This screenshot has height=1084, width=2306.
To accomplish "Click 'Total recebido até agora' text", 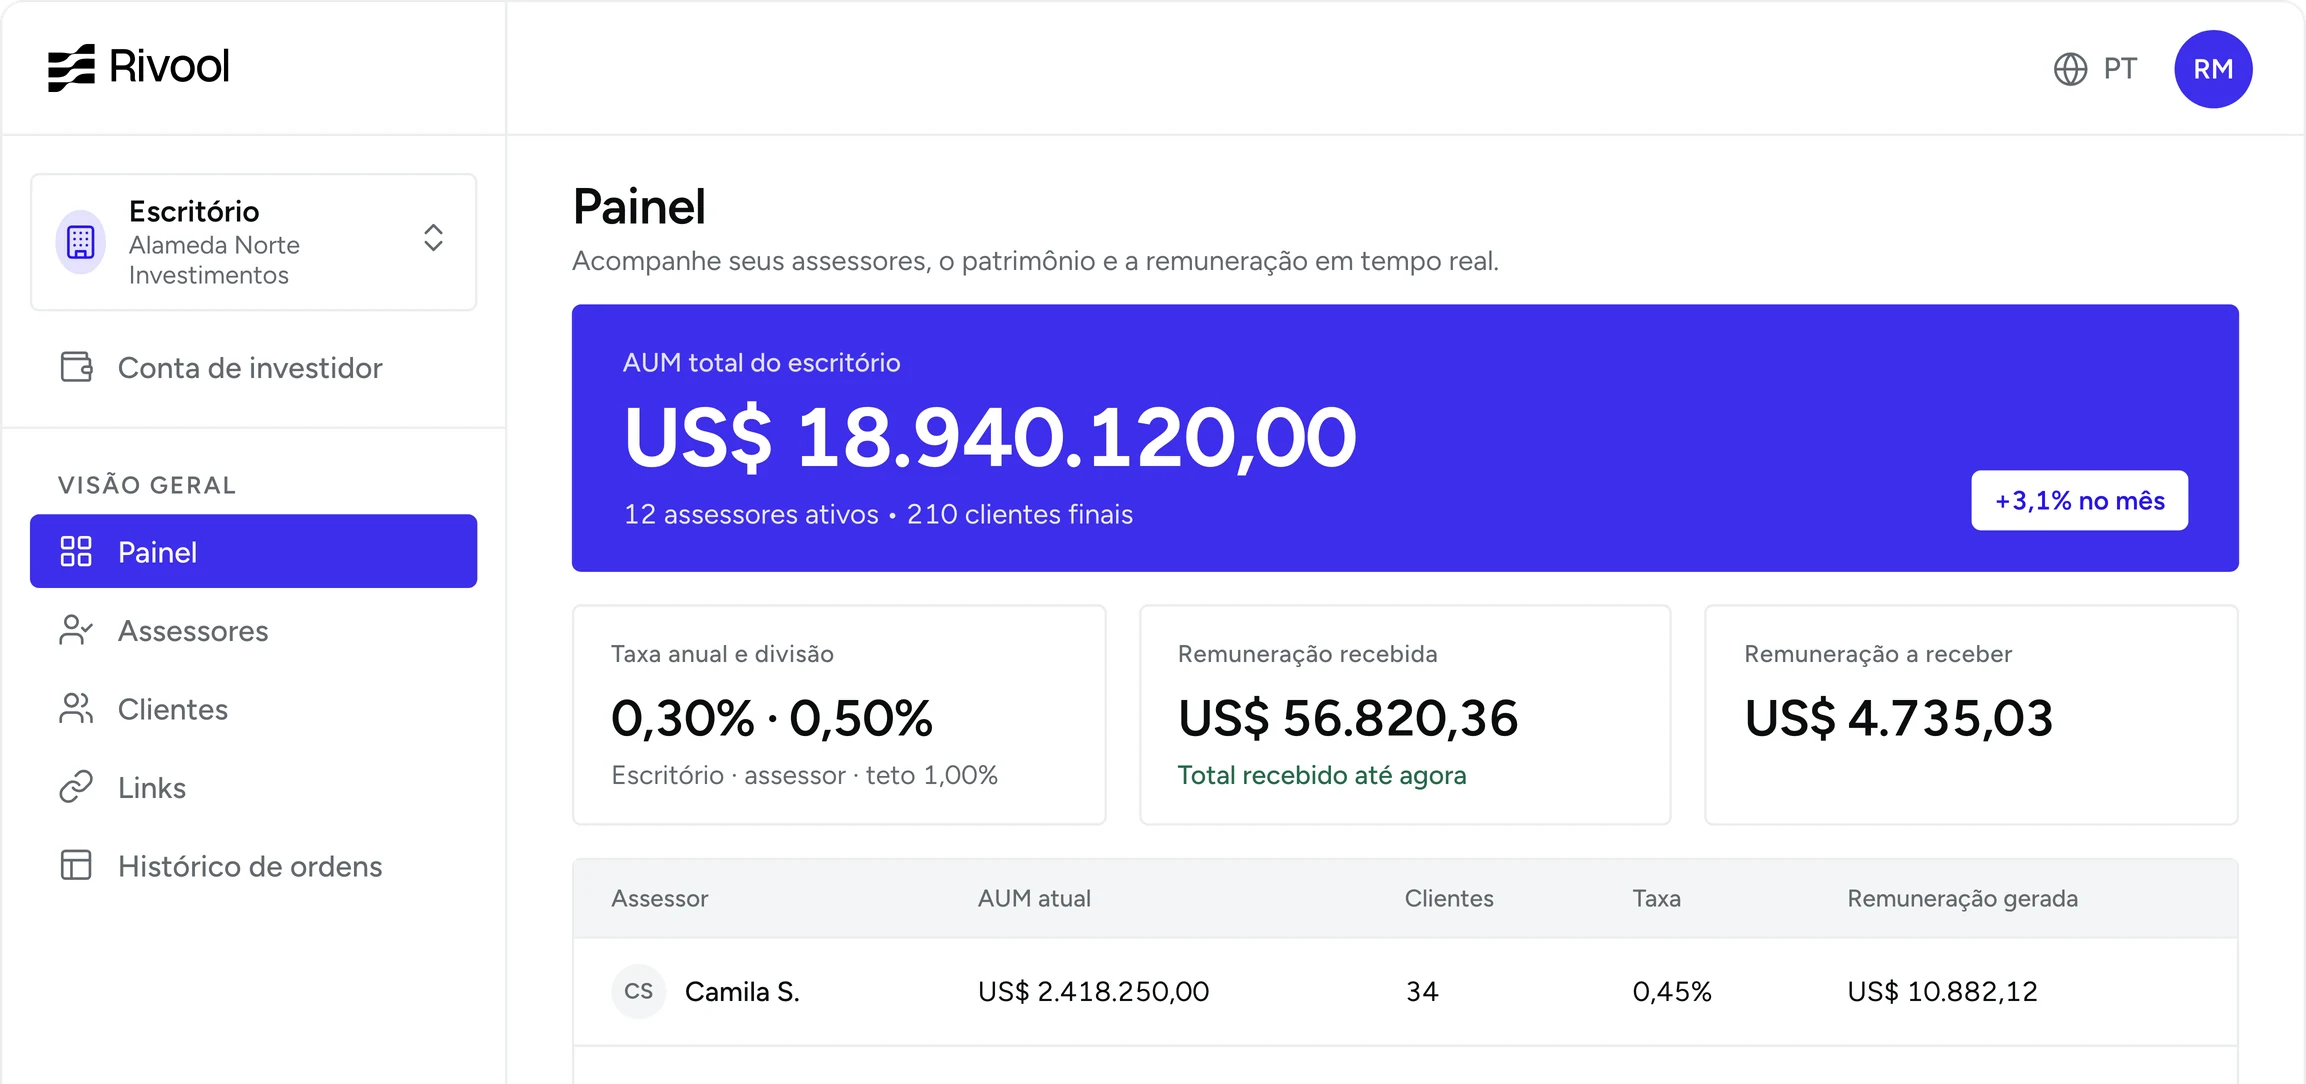I will tap(1321, 775).
